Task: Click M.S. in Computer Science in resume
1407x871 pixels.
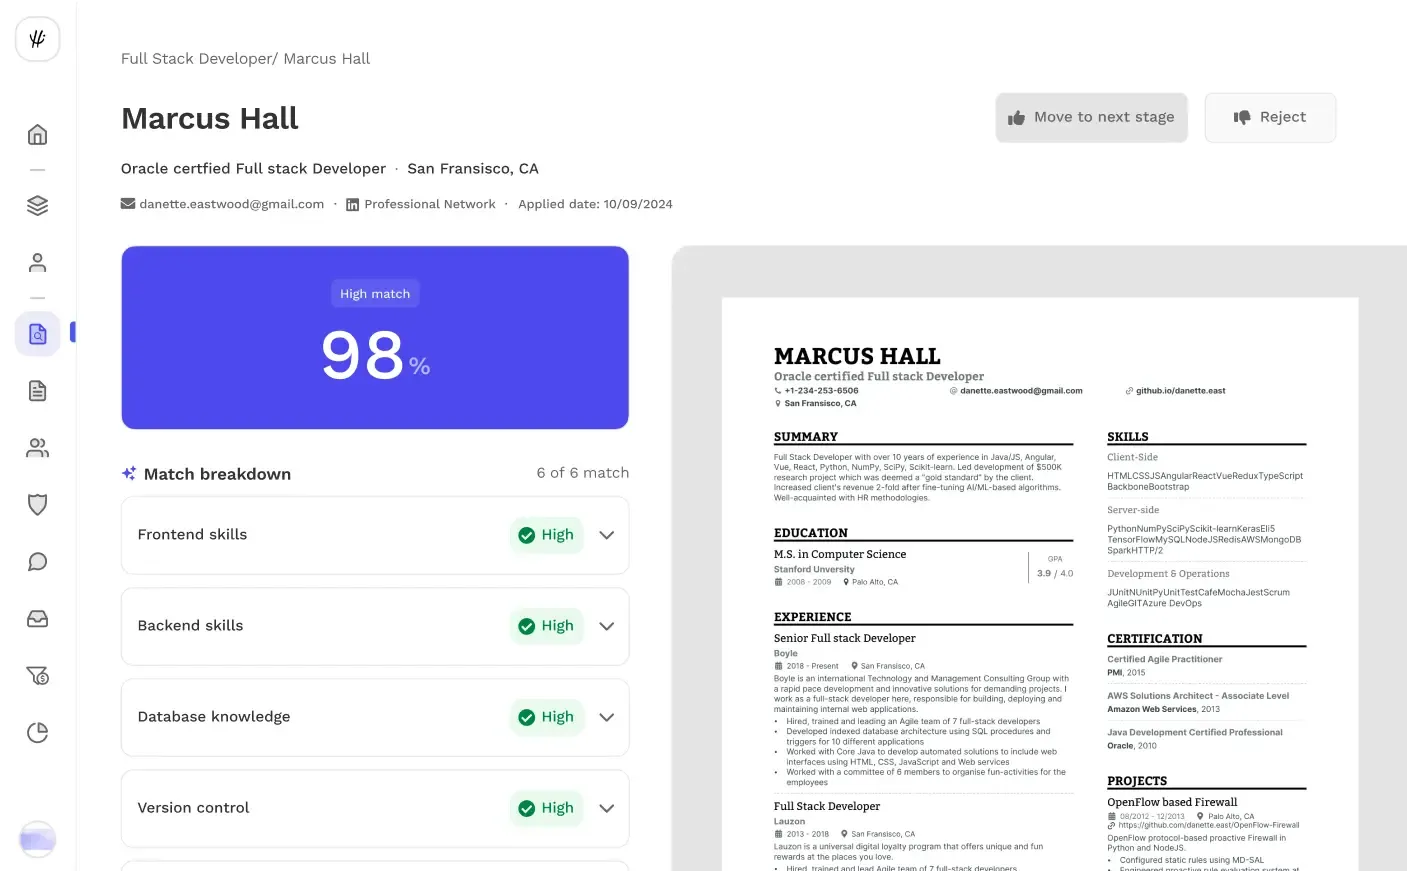Action: (x=840, y=554)
